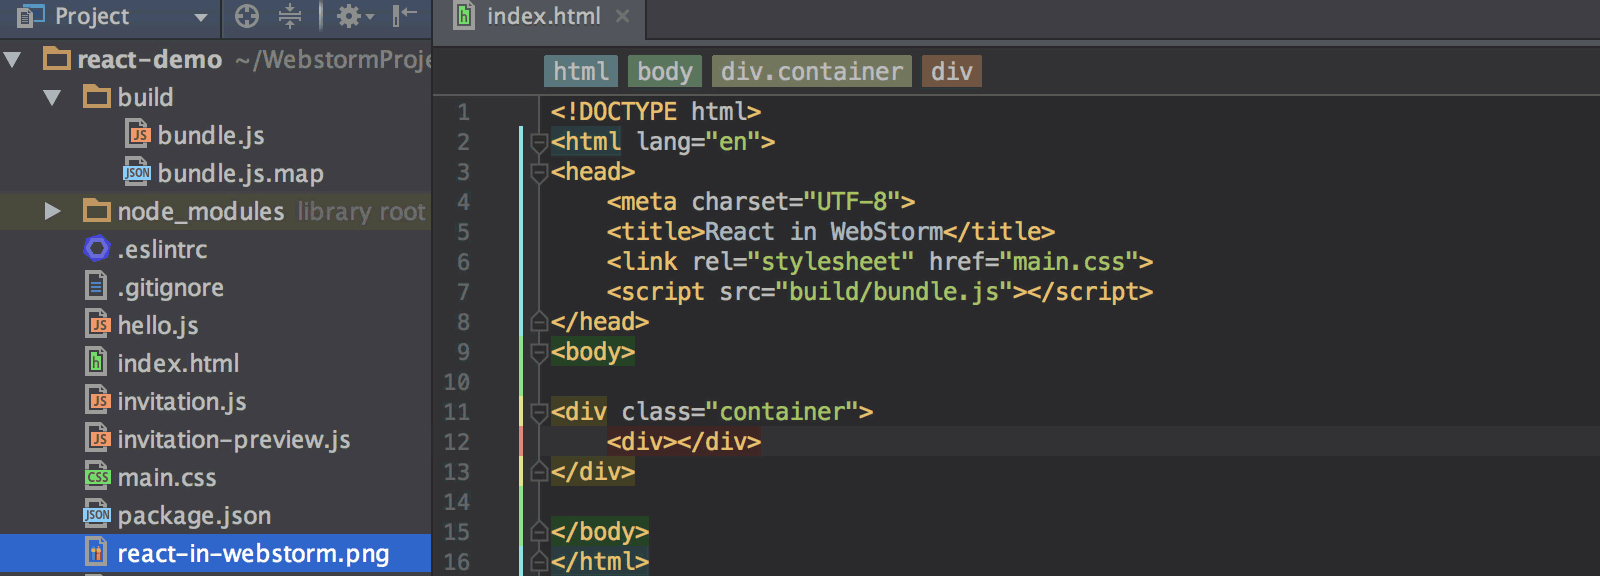The height and width of the screenshot is (576, 1600).
Task: Fold the head tag on line 3
Action: (x=539, y=172)
